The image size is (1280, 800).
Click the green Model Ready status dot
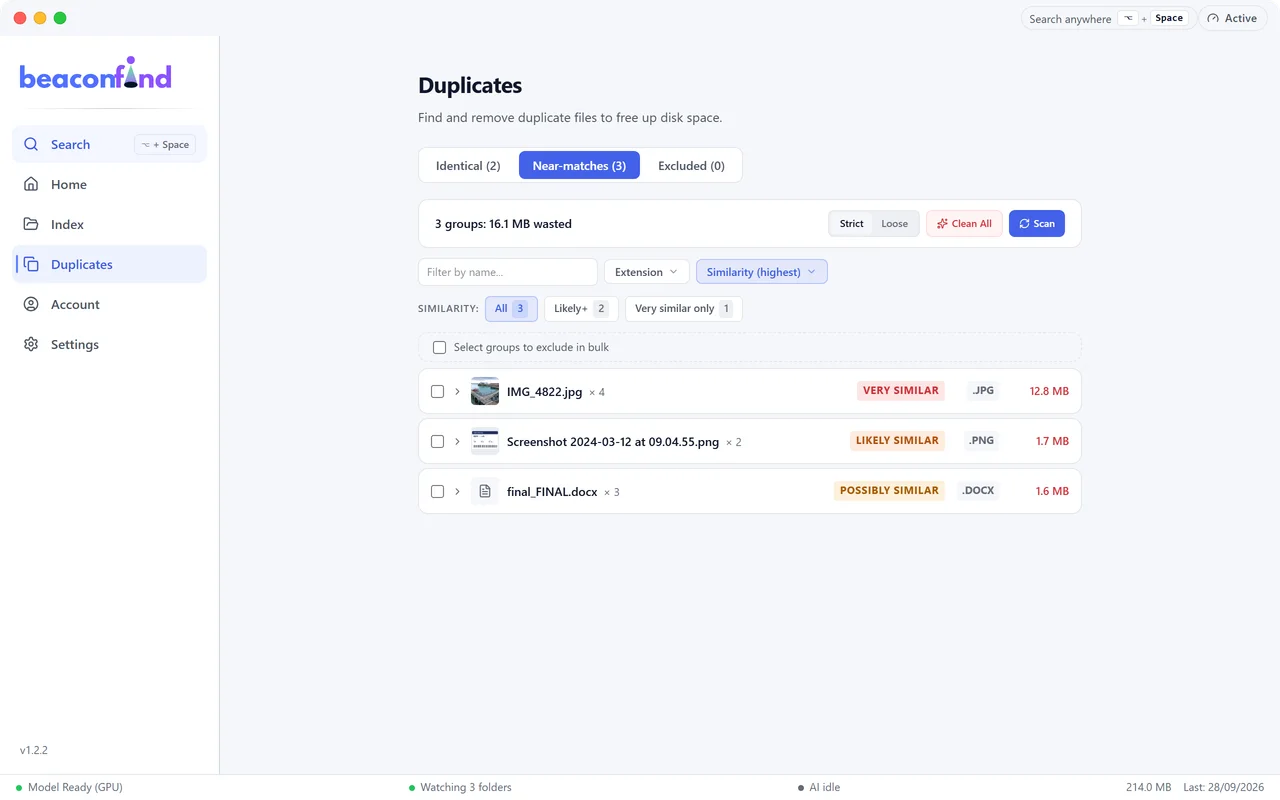[x=19, y=788]
